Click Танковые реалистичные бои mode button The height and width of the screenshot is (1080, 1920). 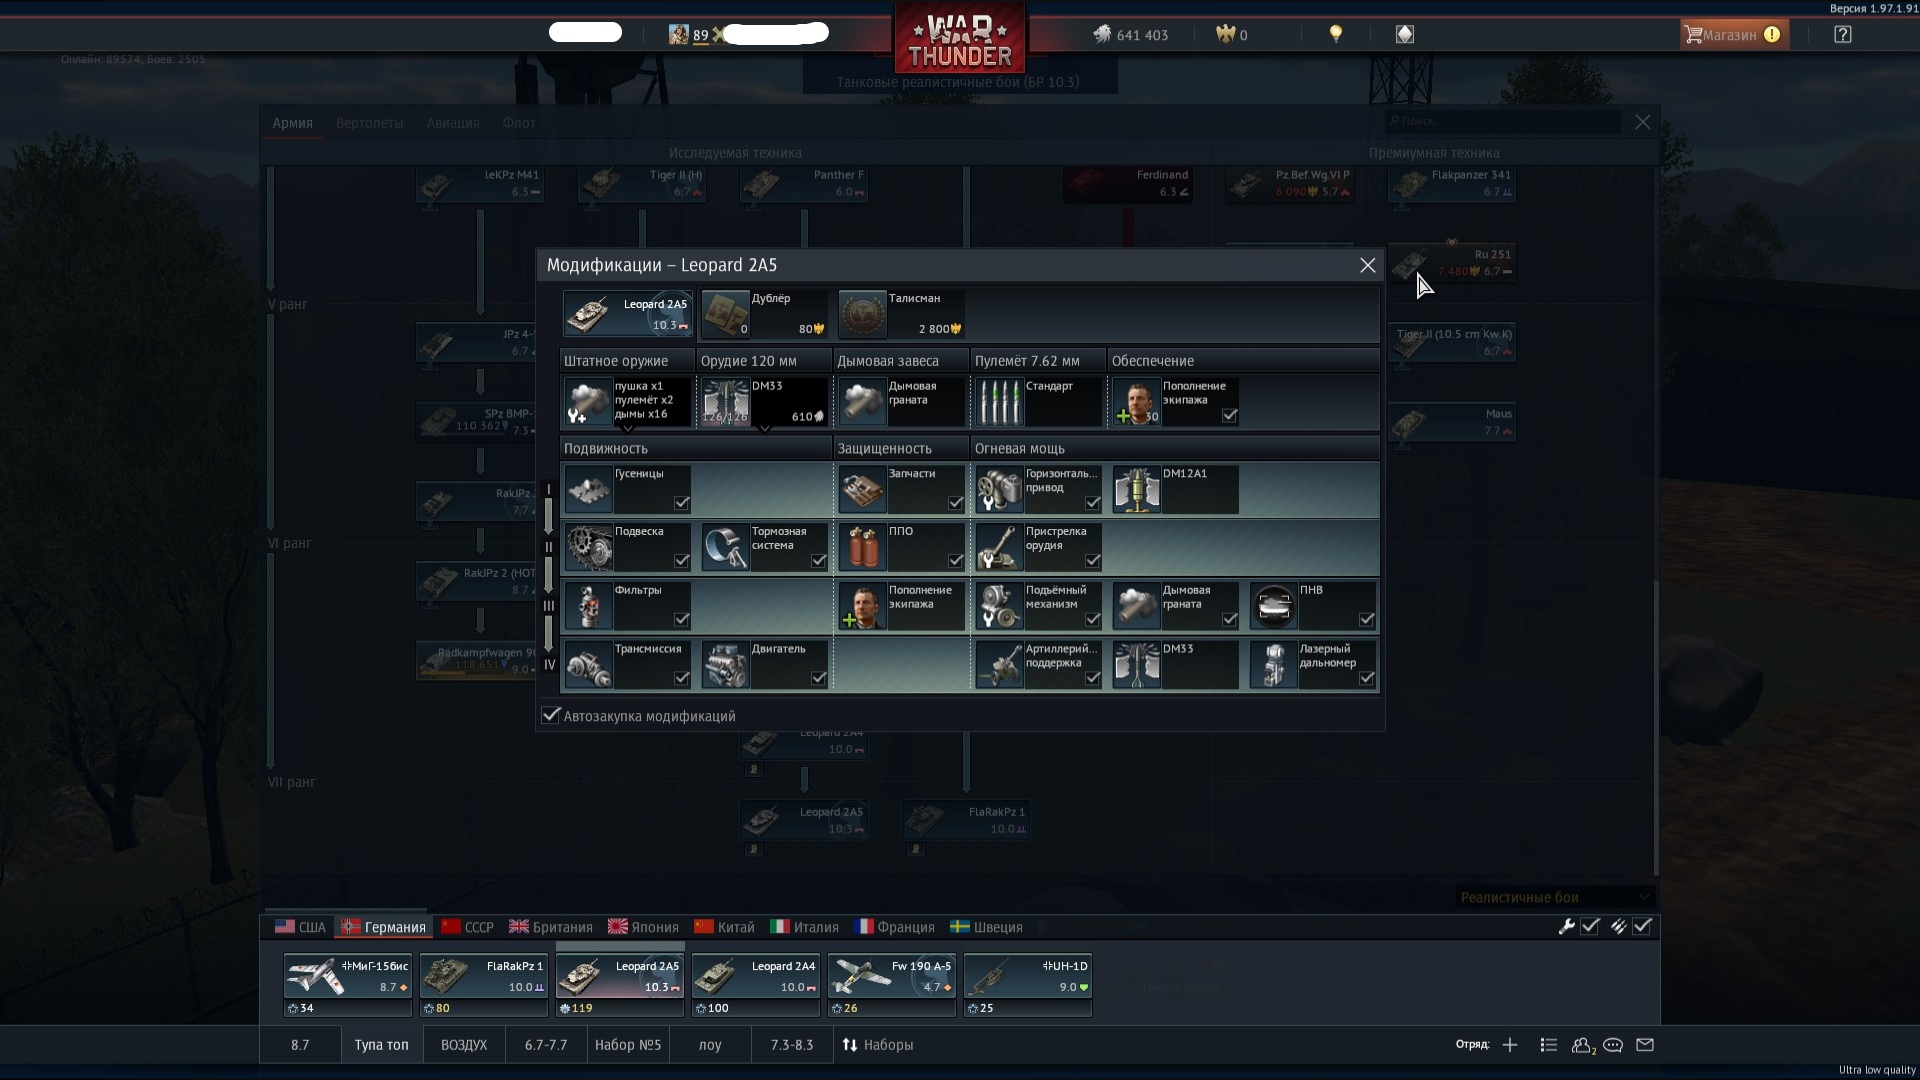[x=958, y=82]
